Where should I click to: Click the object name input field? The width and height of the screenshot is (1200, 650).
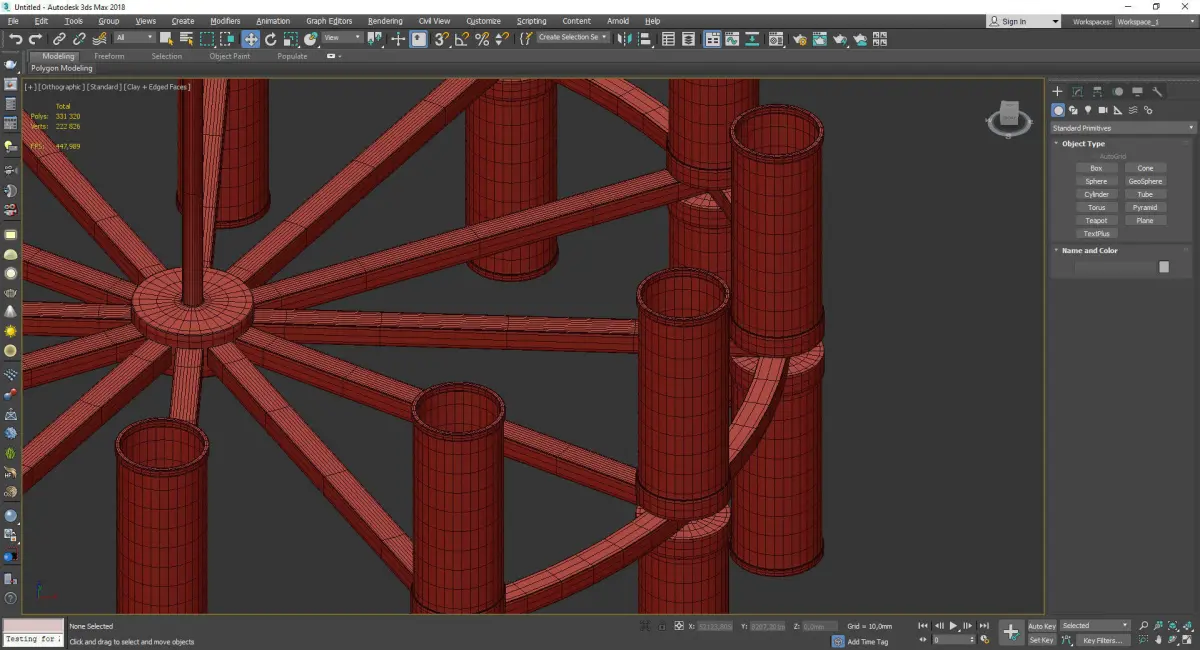[x=1114, y=267]
